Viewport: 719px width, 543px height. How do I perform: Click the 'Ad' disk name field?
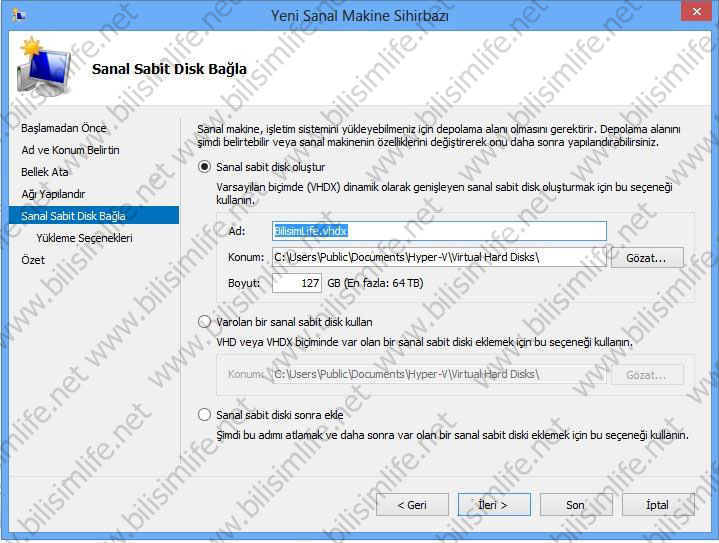[x=439, y=231]
